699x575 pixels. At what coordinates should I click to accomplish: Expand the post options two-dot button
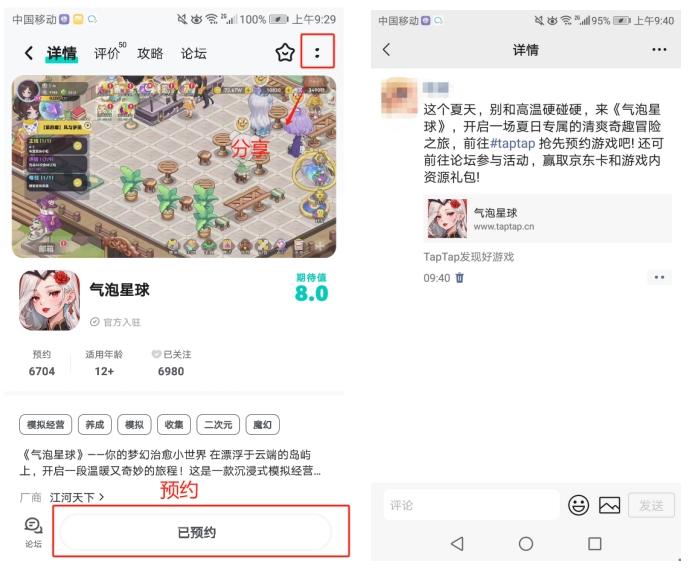pyautogui.click(x=659, y=277)
